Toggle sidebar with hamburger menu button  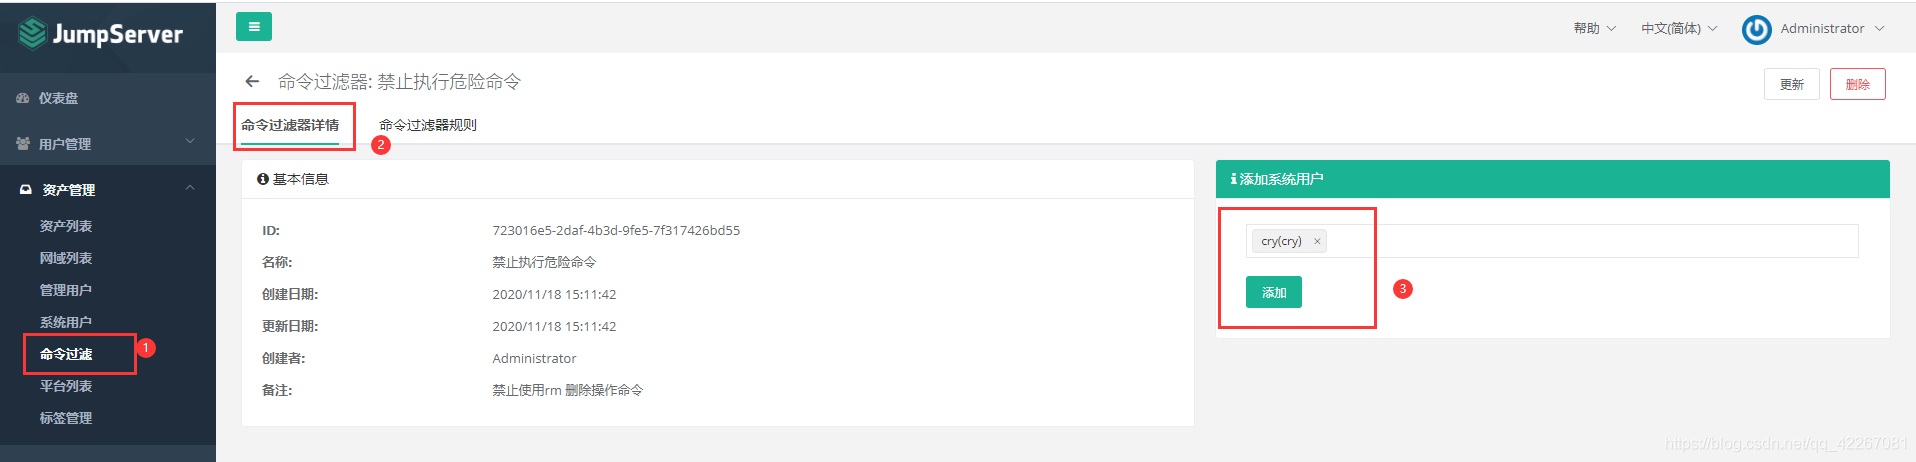pos(254,27)
